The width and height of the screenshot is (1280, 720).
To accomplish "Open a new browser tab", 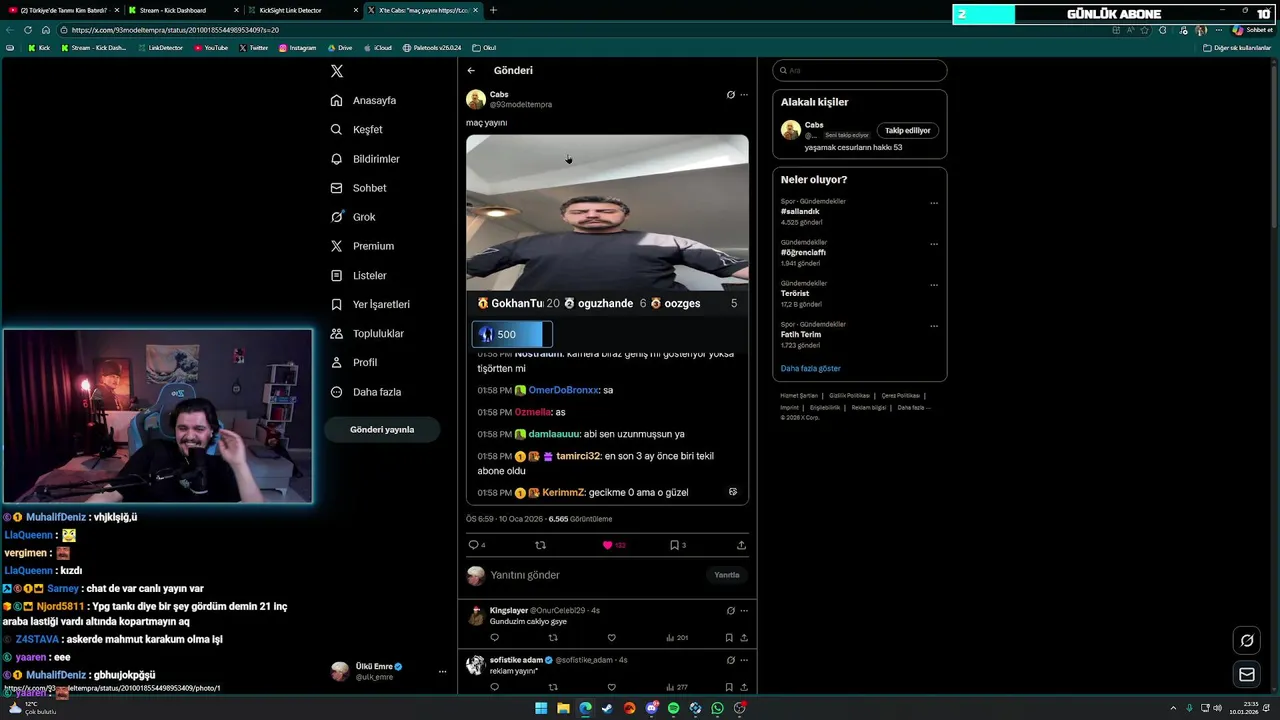I will coord(493,10).
